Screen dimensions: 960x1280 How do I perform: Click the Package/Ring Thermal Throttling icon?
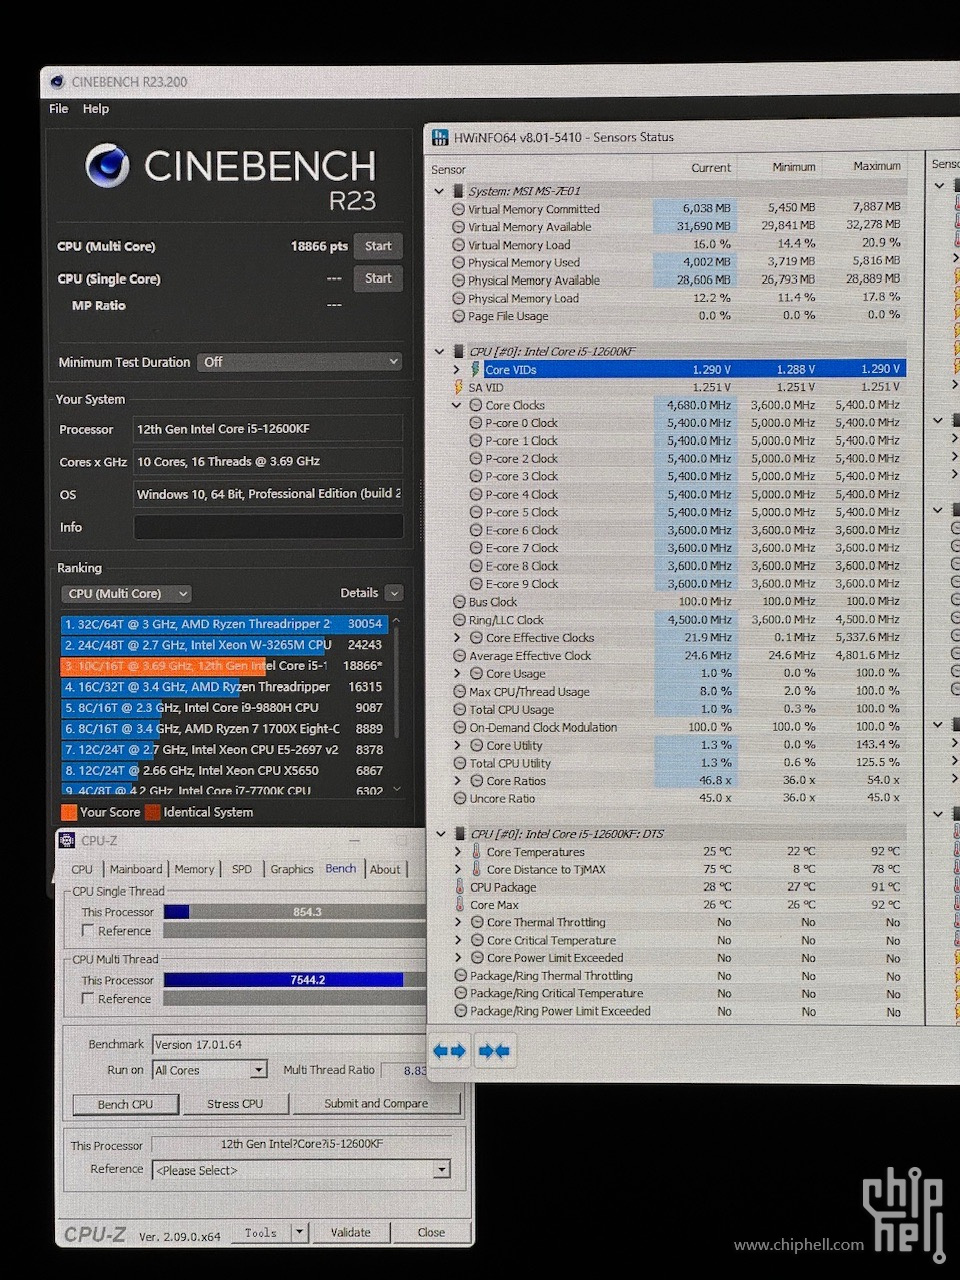[x=460, y=976]
